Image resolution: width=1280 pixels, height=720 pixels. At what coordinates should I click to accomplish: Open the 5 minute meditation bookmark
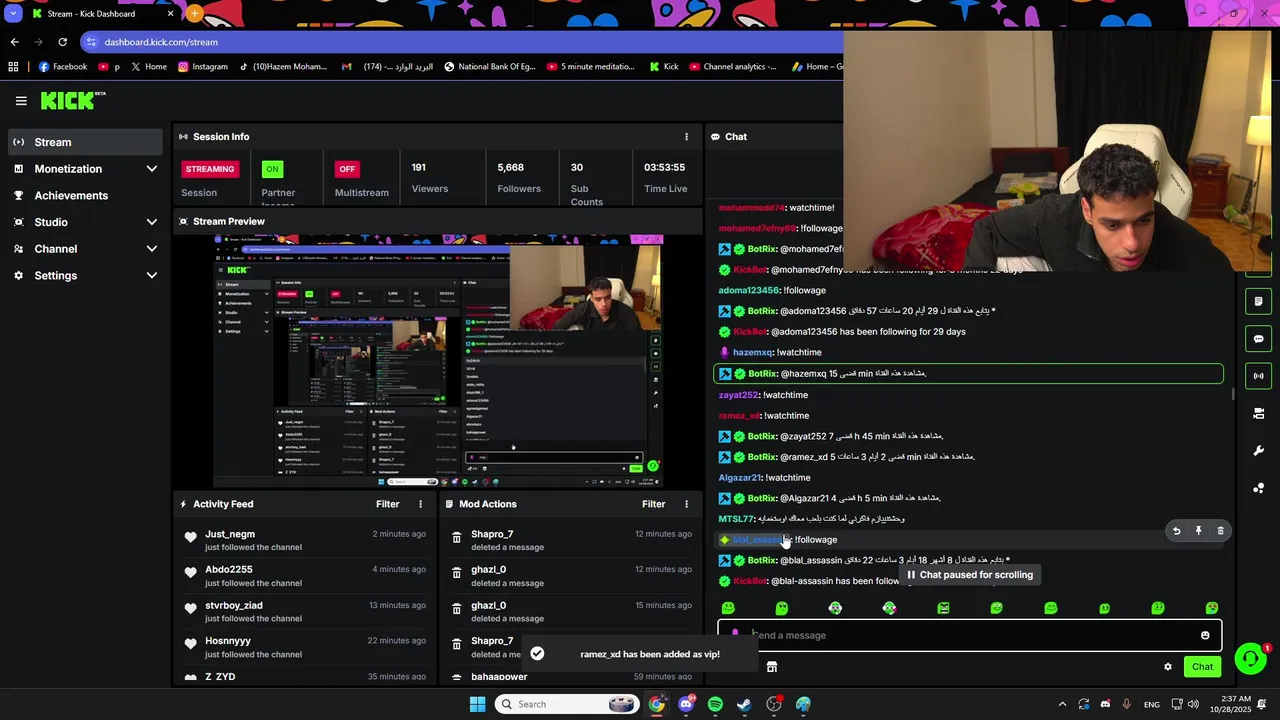coord(591,67)
